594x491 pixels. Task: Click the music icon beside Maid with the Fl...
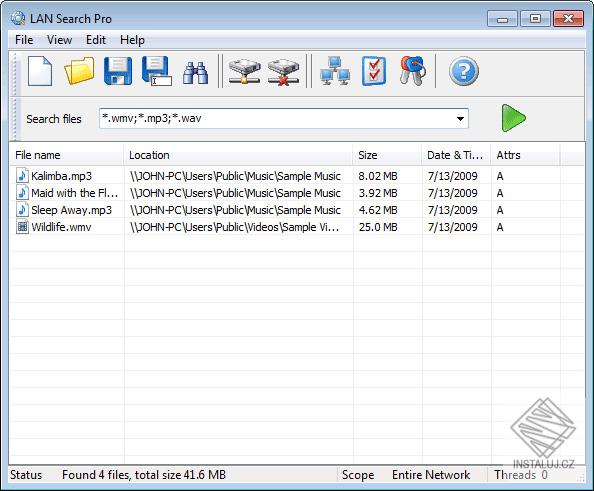click(22, 192)
